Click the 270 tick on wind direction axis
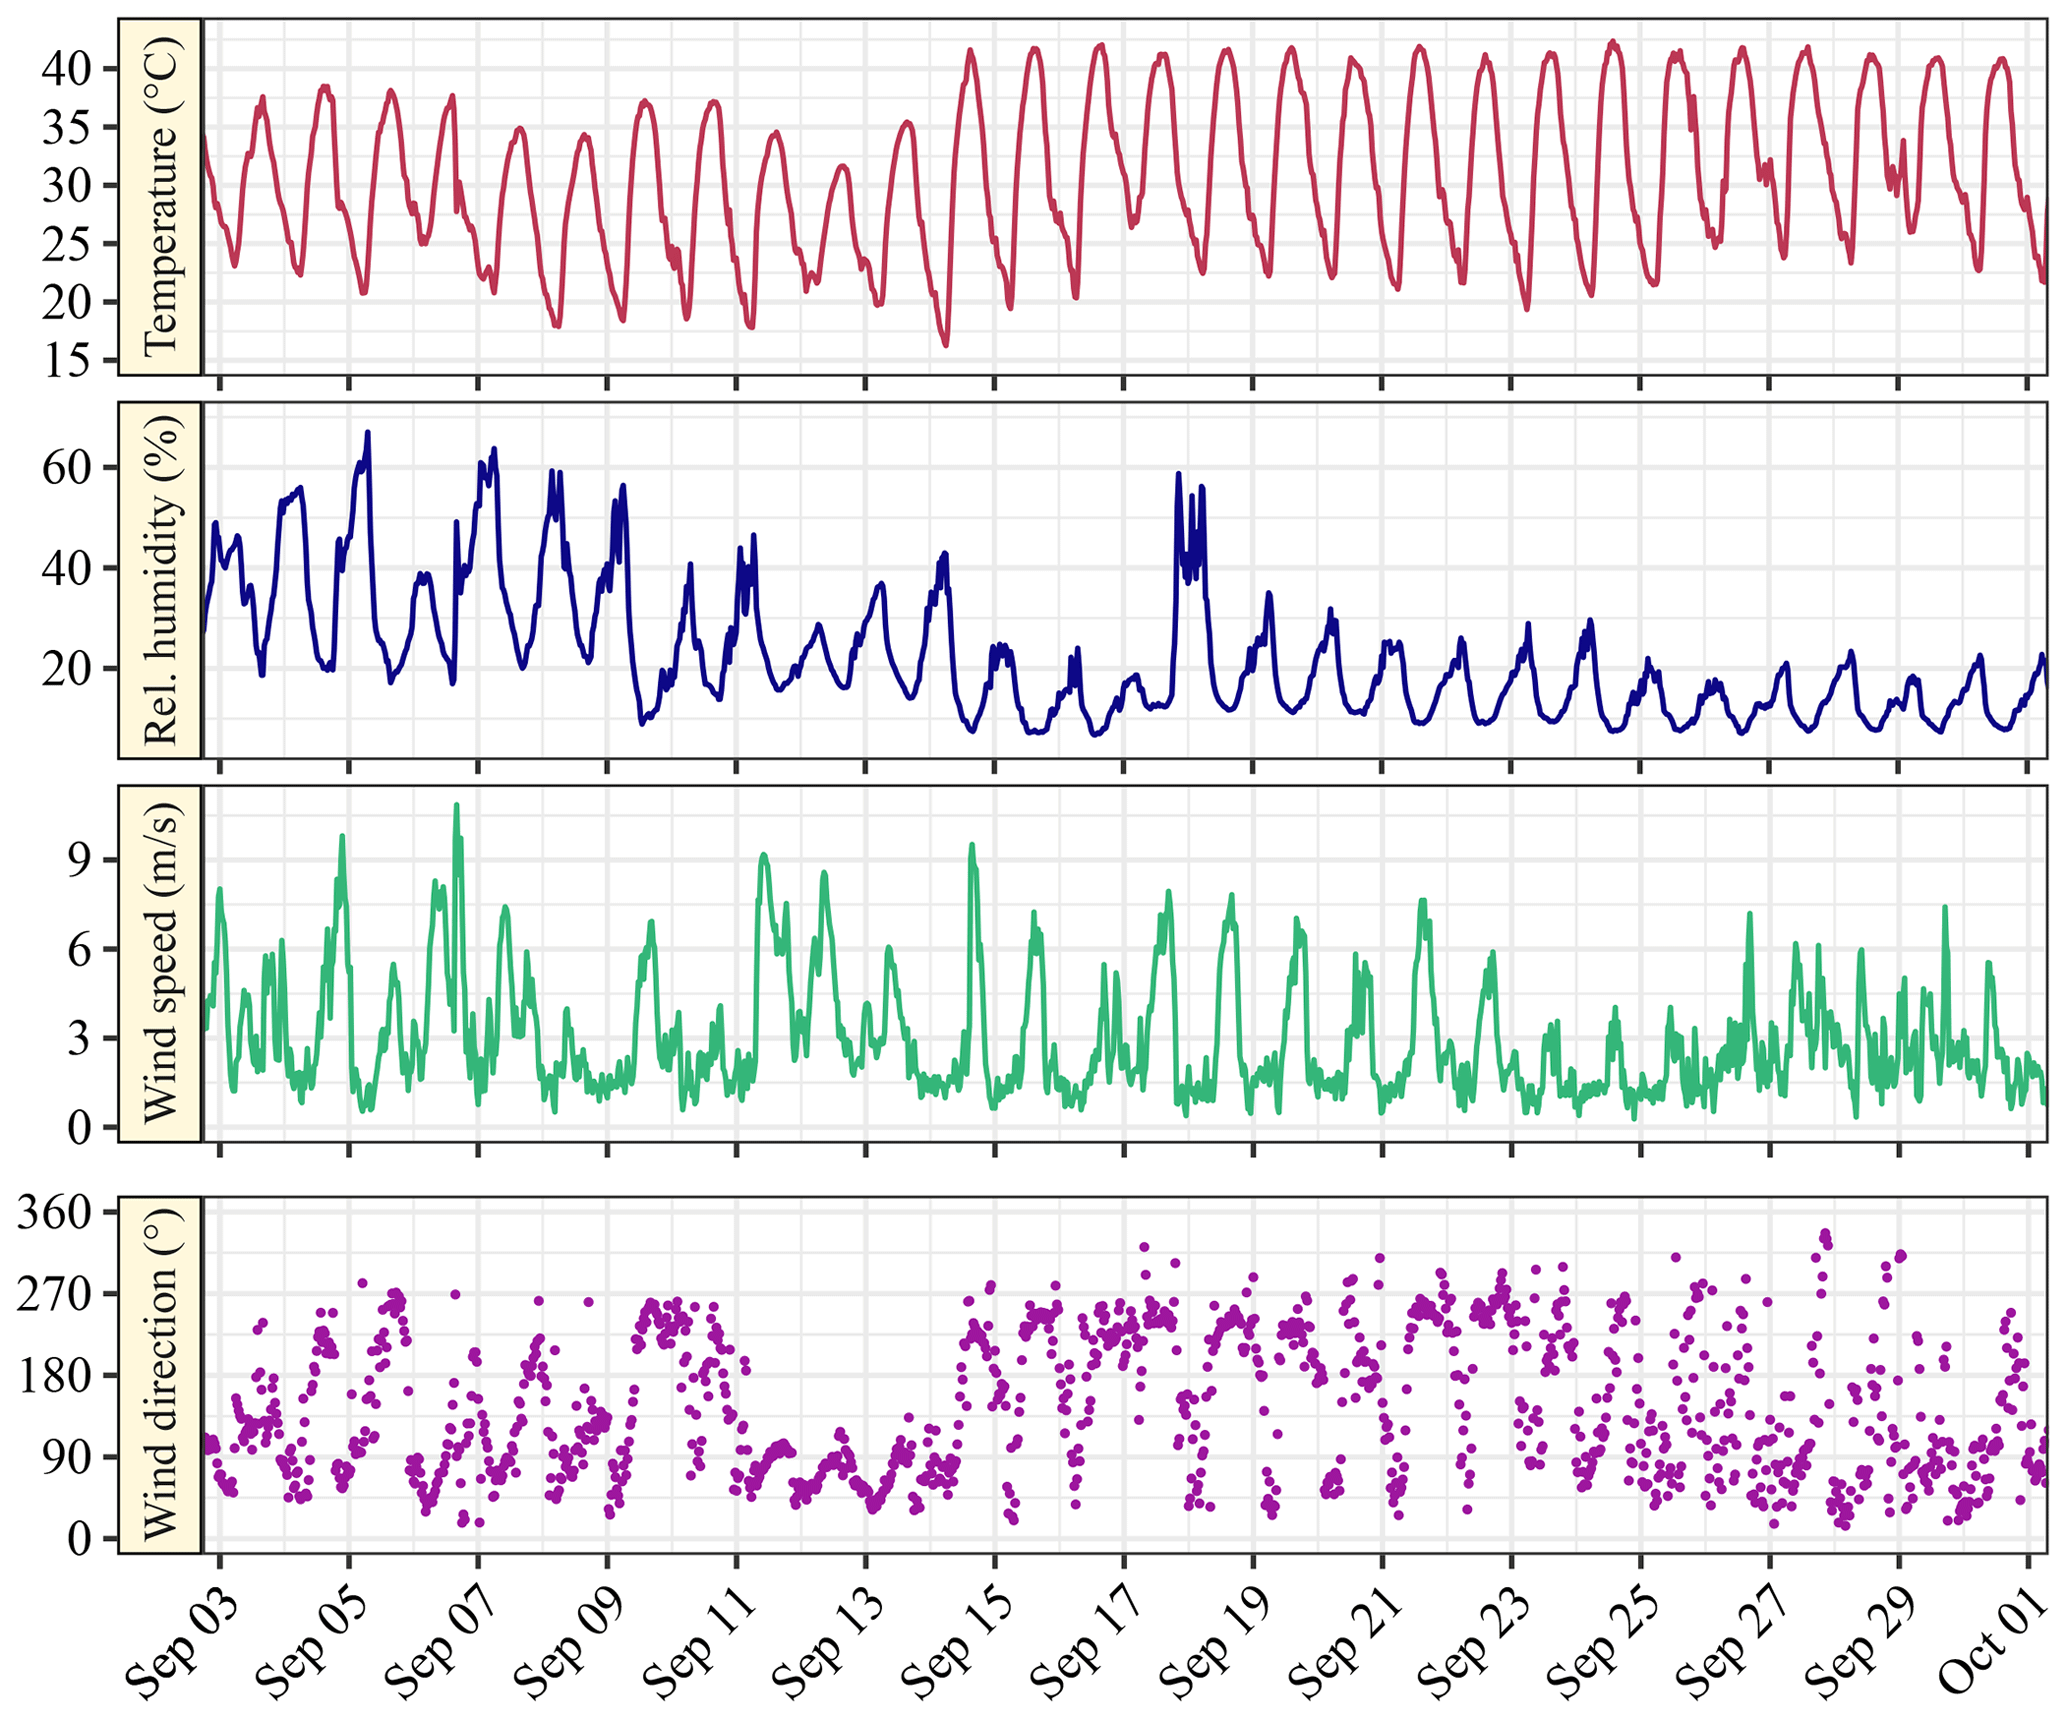Image resolution: width=2067 pixels, height=1719 pixels. coord(56,1294)
